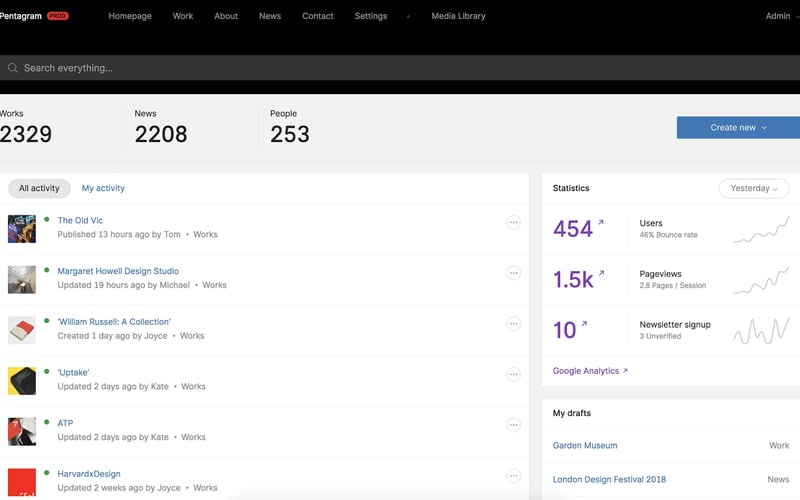Click the Users sparkline chart
The width and height of the screenshot is (800, 500).
[761, 229]
